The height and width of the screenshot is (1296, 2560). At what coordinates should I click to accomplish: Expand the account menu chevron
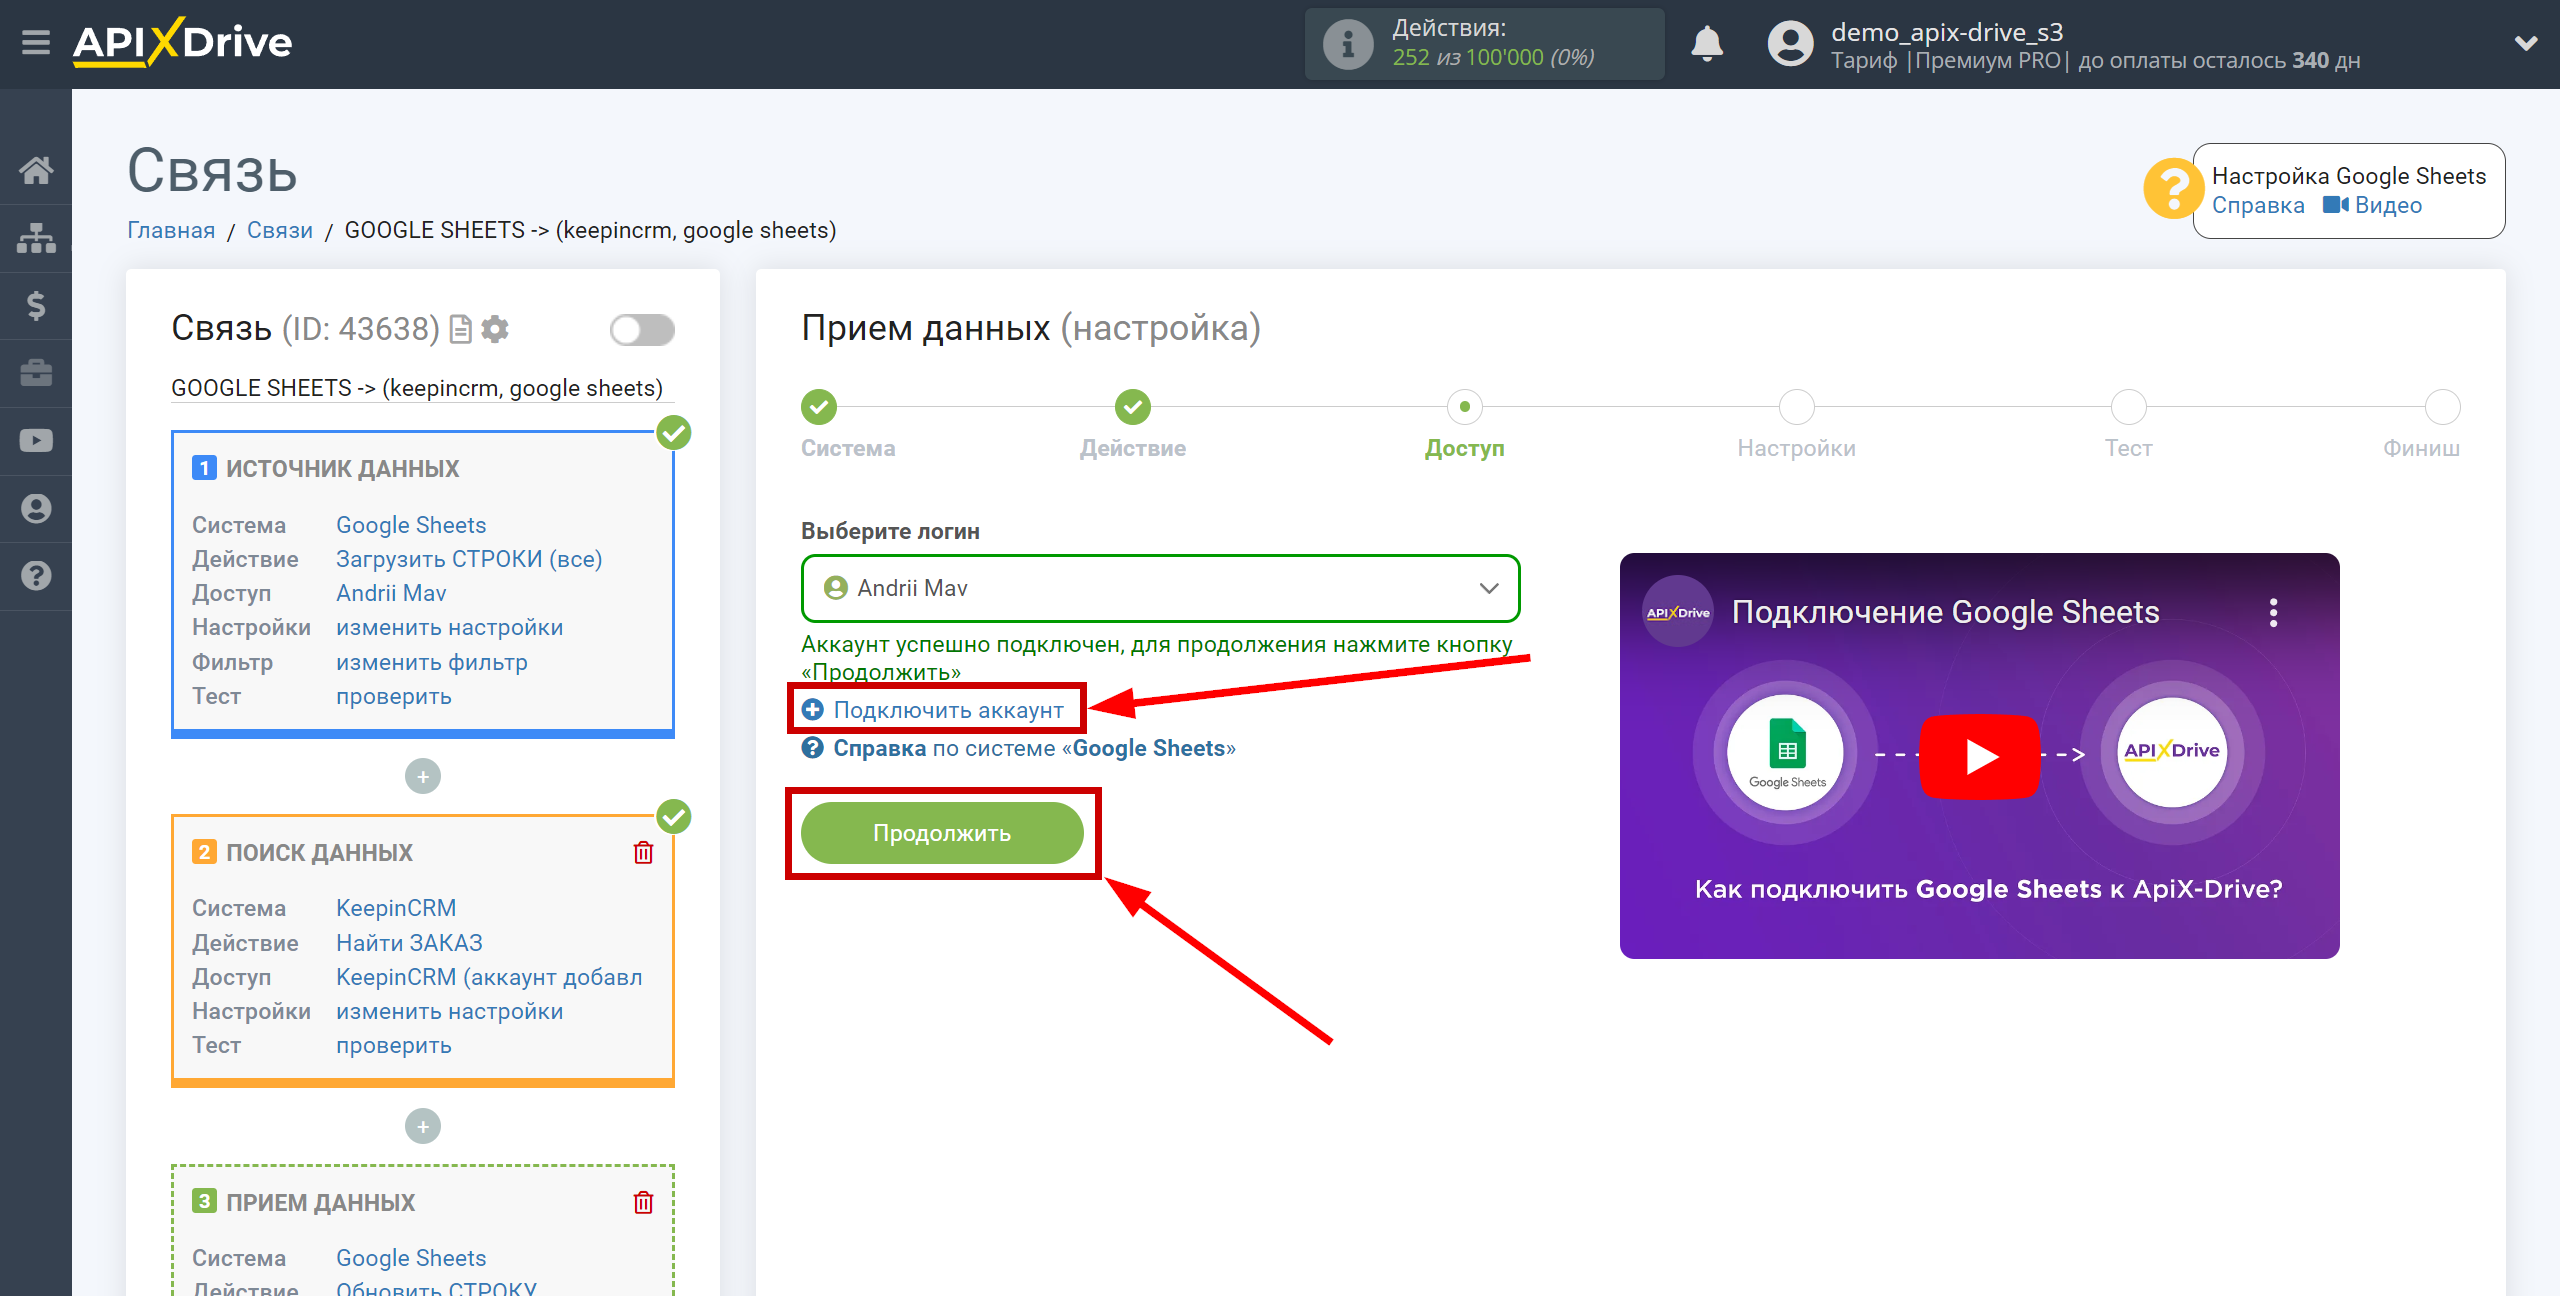(x=2526, y=43)
